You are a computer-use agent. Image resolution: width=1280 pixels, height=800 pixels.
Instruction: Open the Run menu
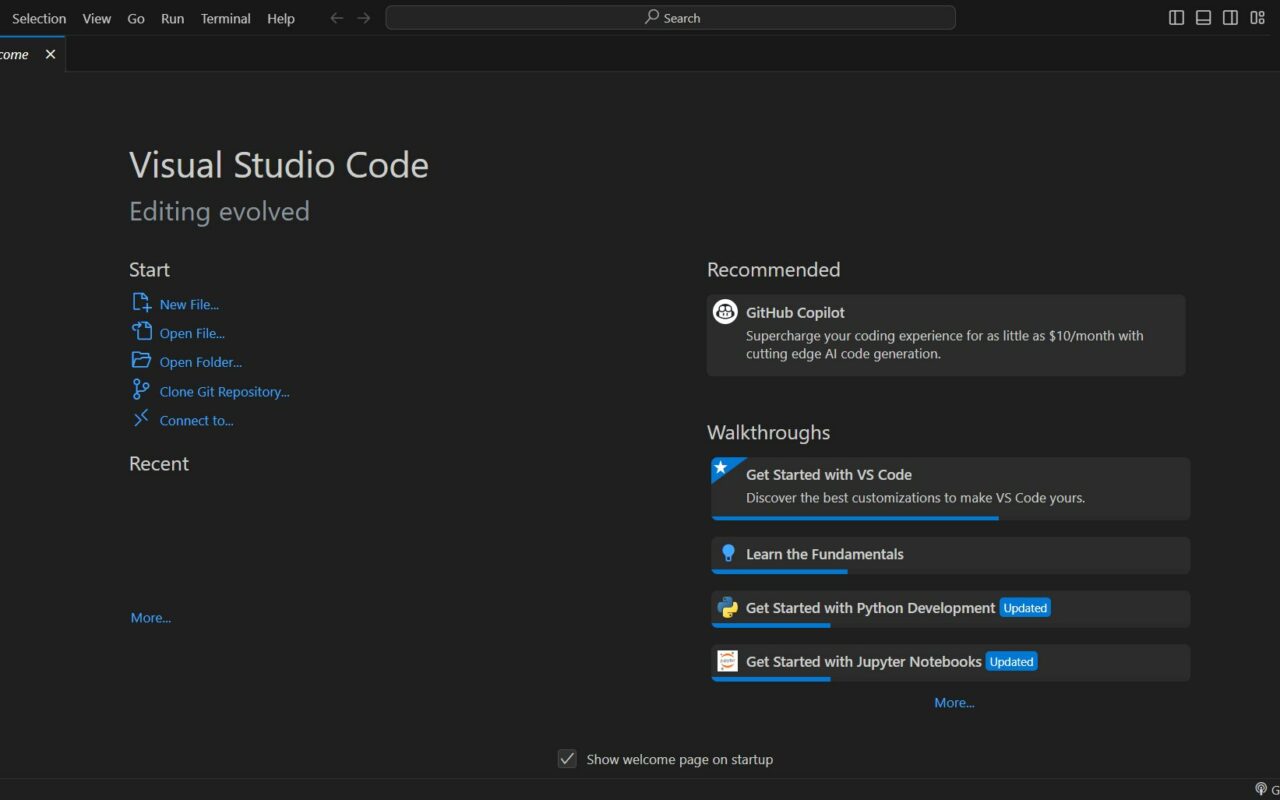coord(173,18)
